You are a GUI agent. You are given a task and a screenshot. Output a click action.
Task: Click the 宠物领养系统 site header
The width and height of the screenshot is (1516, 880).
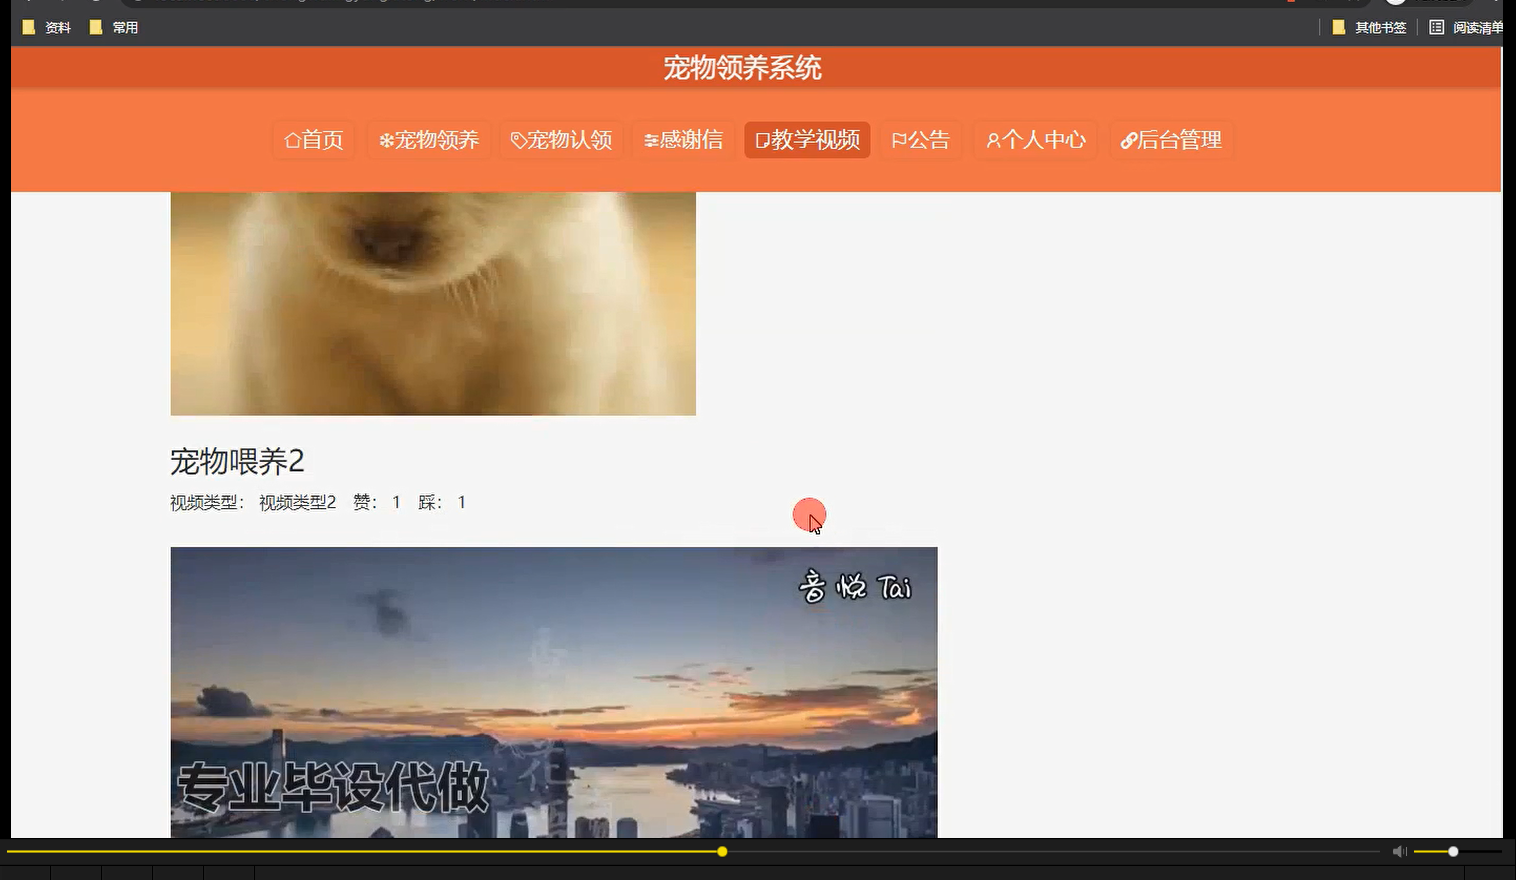(x=740, y=67)
